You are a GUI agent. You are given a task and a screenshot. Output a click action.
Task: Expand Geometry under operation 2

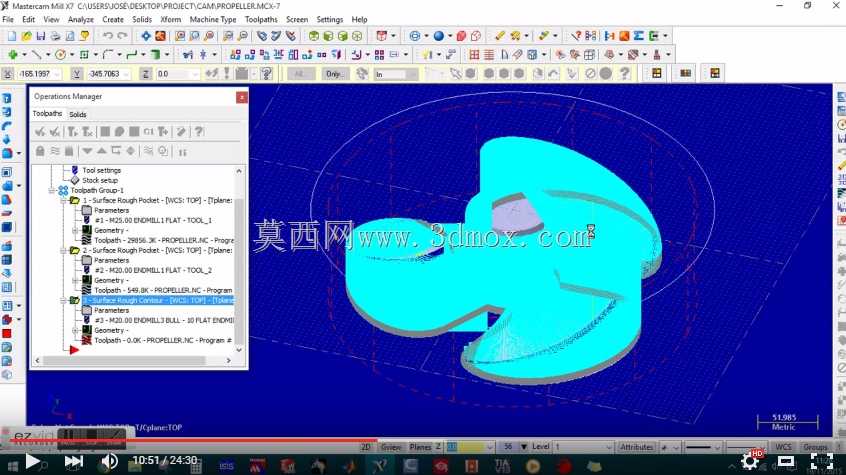pyautogui.click(x=75, y=281)
